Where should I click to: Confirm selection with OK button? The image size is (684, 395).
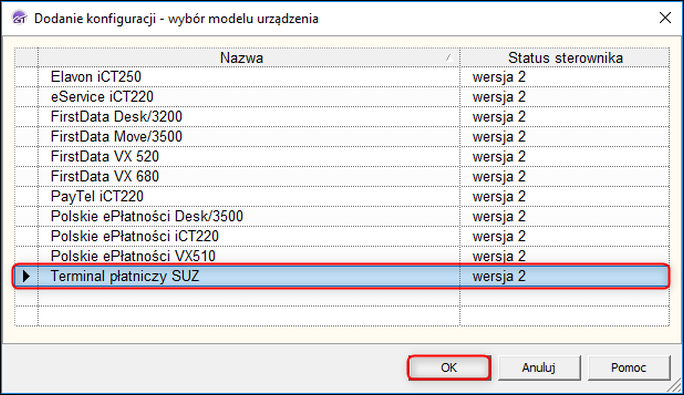(449, 368)
